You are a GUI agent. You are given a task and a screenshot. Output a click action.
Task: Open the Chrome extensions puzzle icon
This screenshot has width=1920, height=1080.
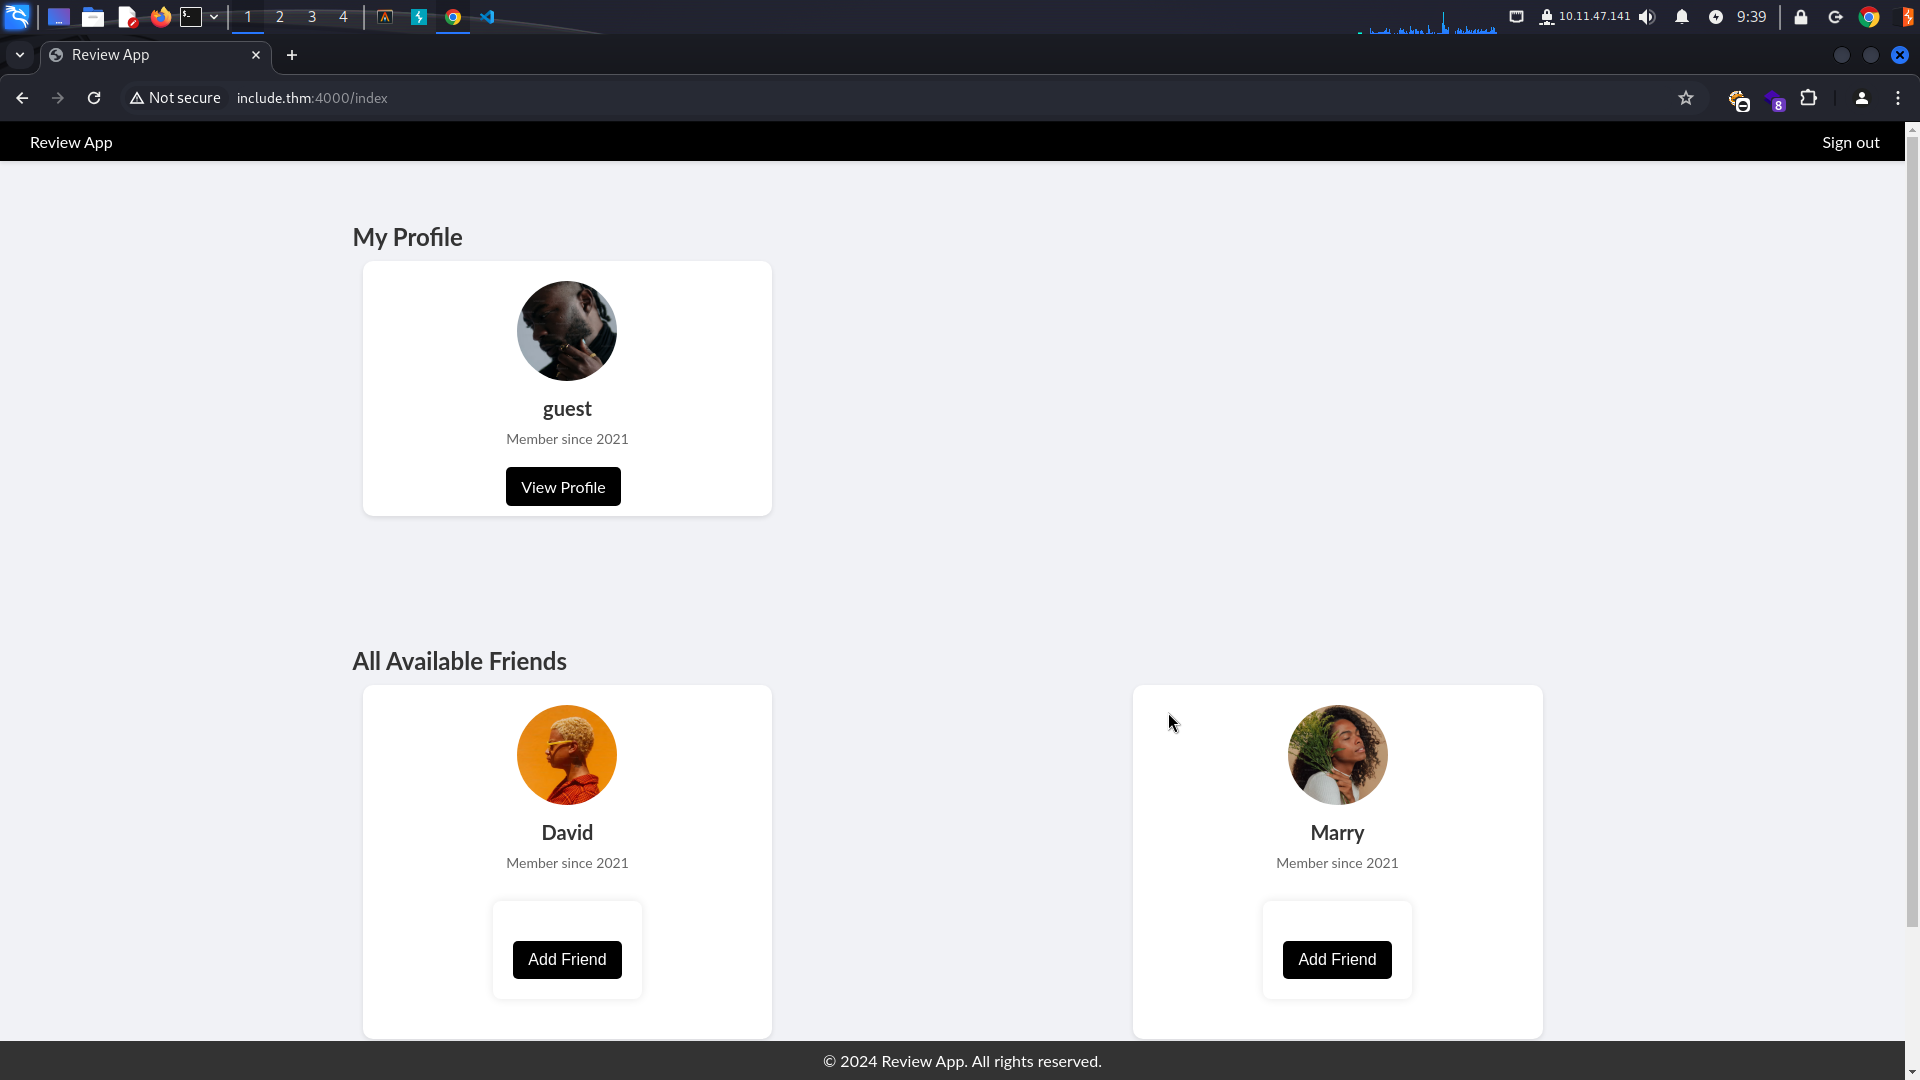(1808, 98)
